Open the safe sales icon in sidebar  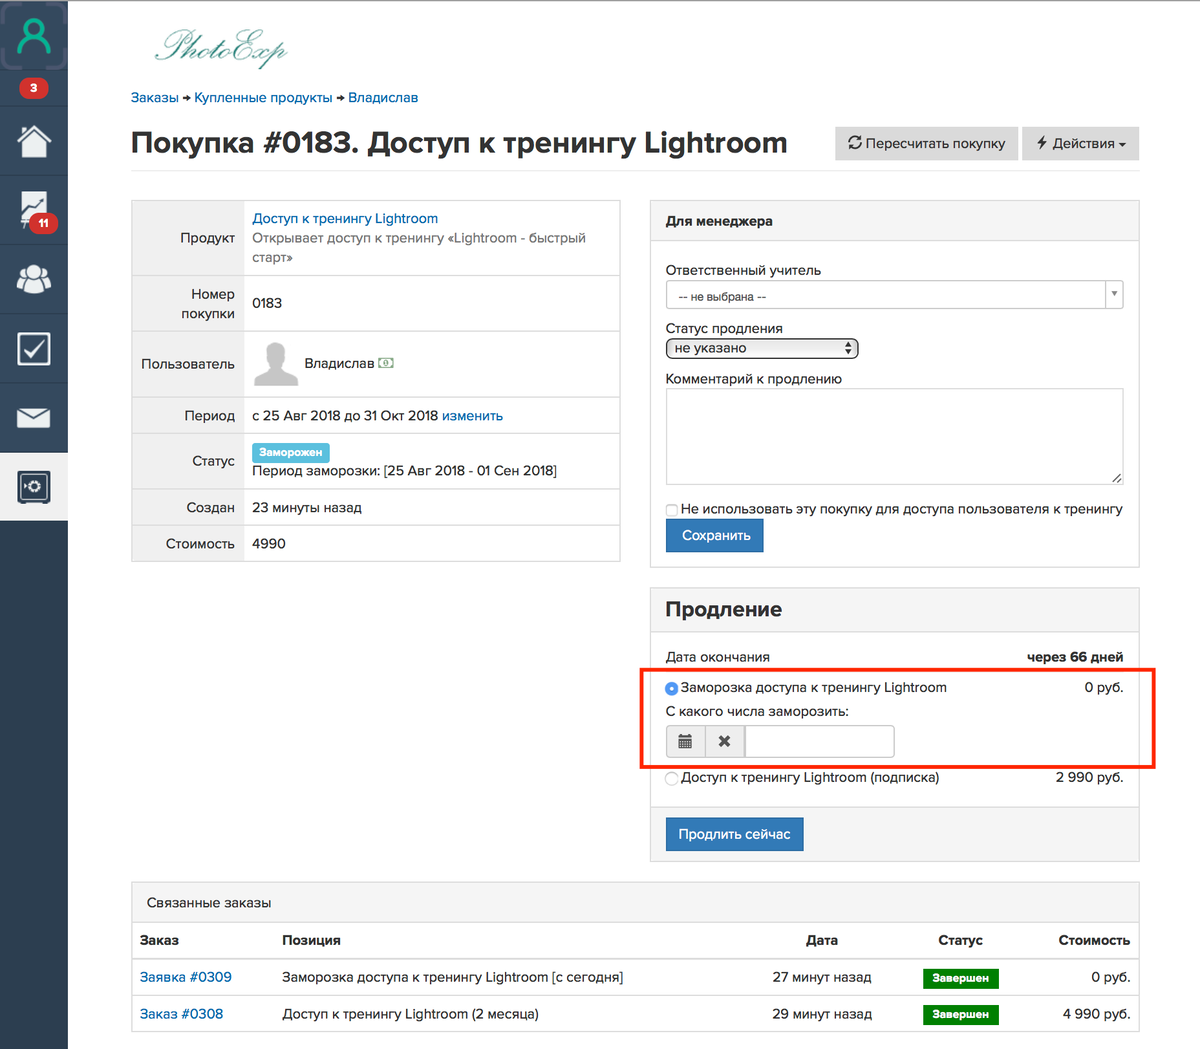34,487
